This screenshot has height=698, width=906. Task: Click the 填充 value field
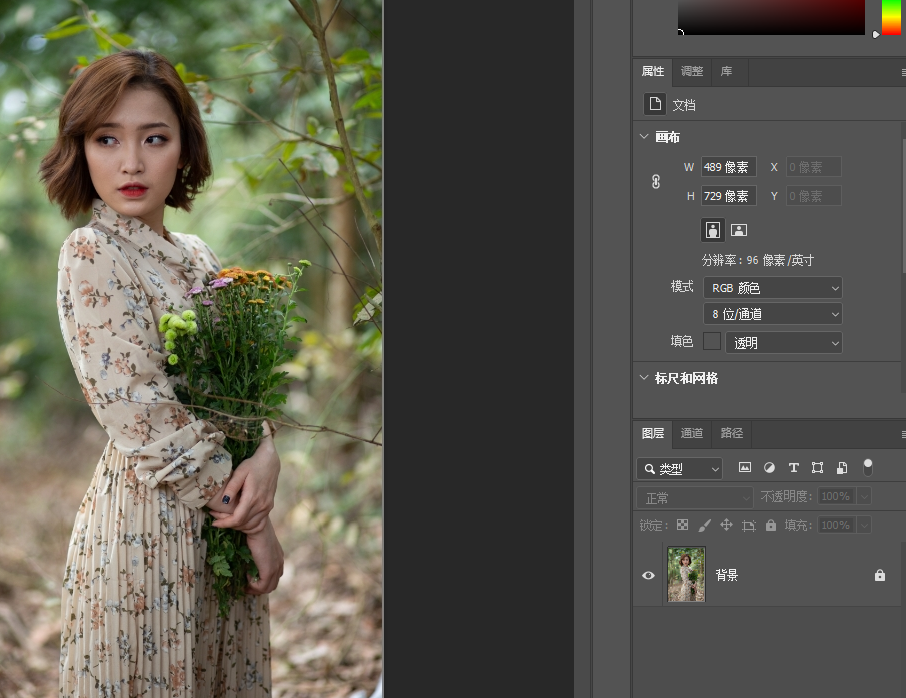(x=837, y=525)
